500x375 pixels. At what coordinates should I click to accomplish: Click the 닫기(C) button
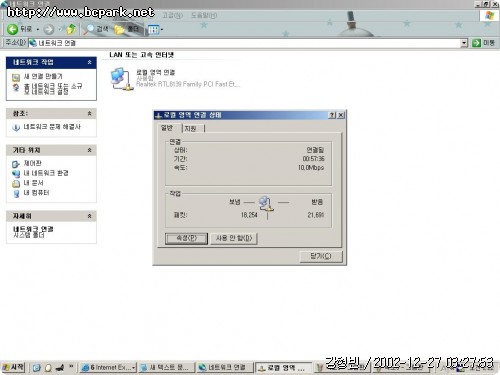pos(321,256)
